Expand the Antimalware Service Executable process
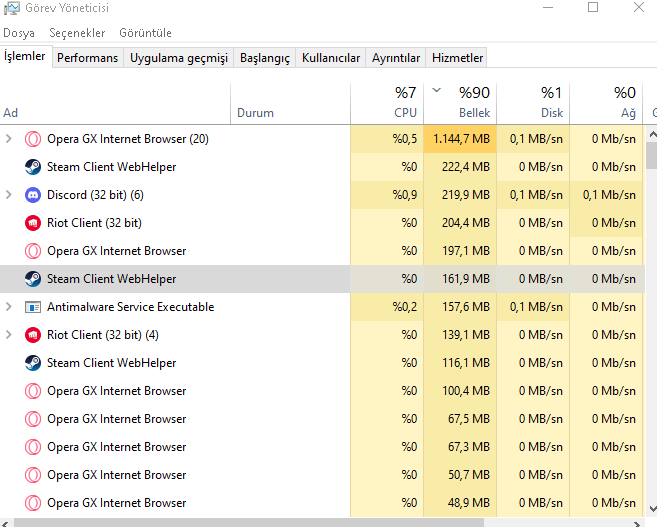Viewport: 657px width, 527px height. [9, 307]
